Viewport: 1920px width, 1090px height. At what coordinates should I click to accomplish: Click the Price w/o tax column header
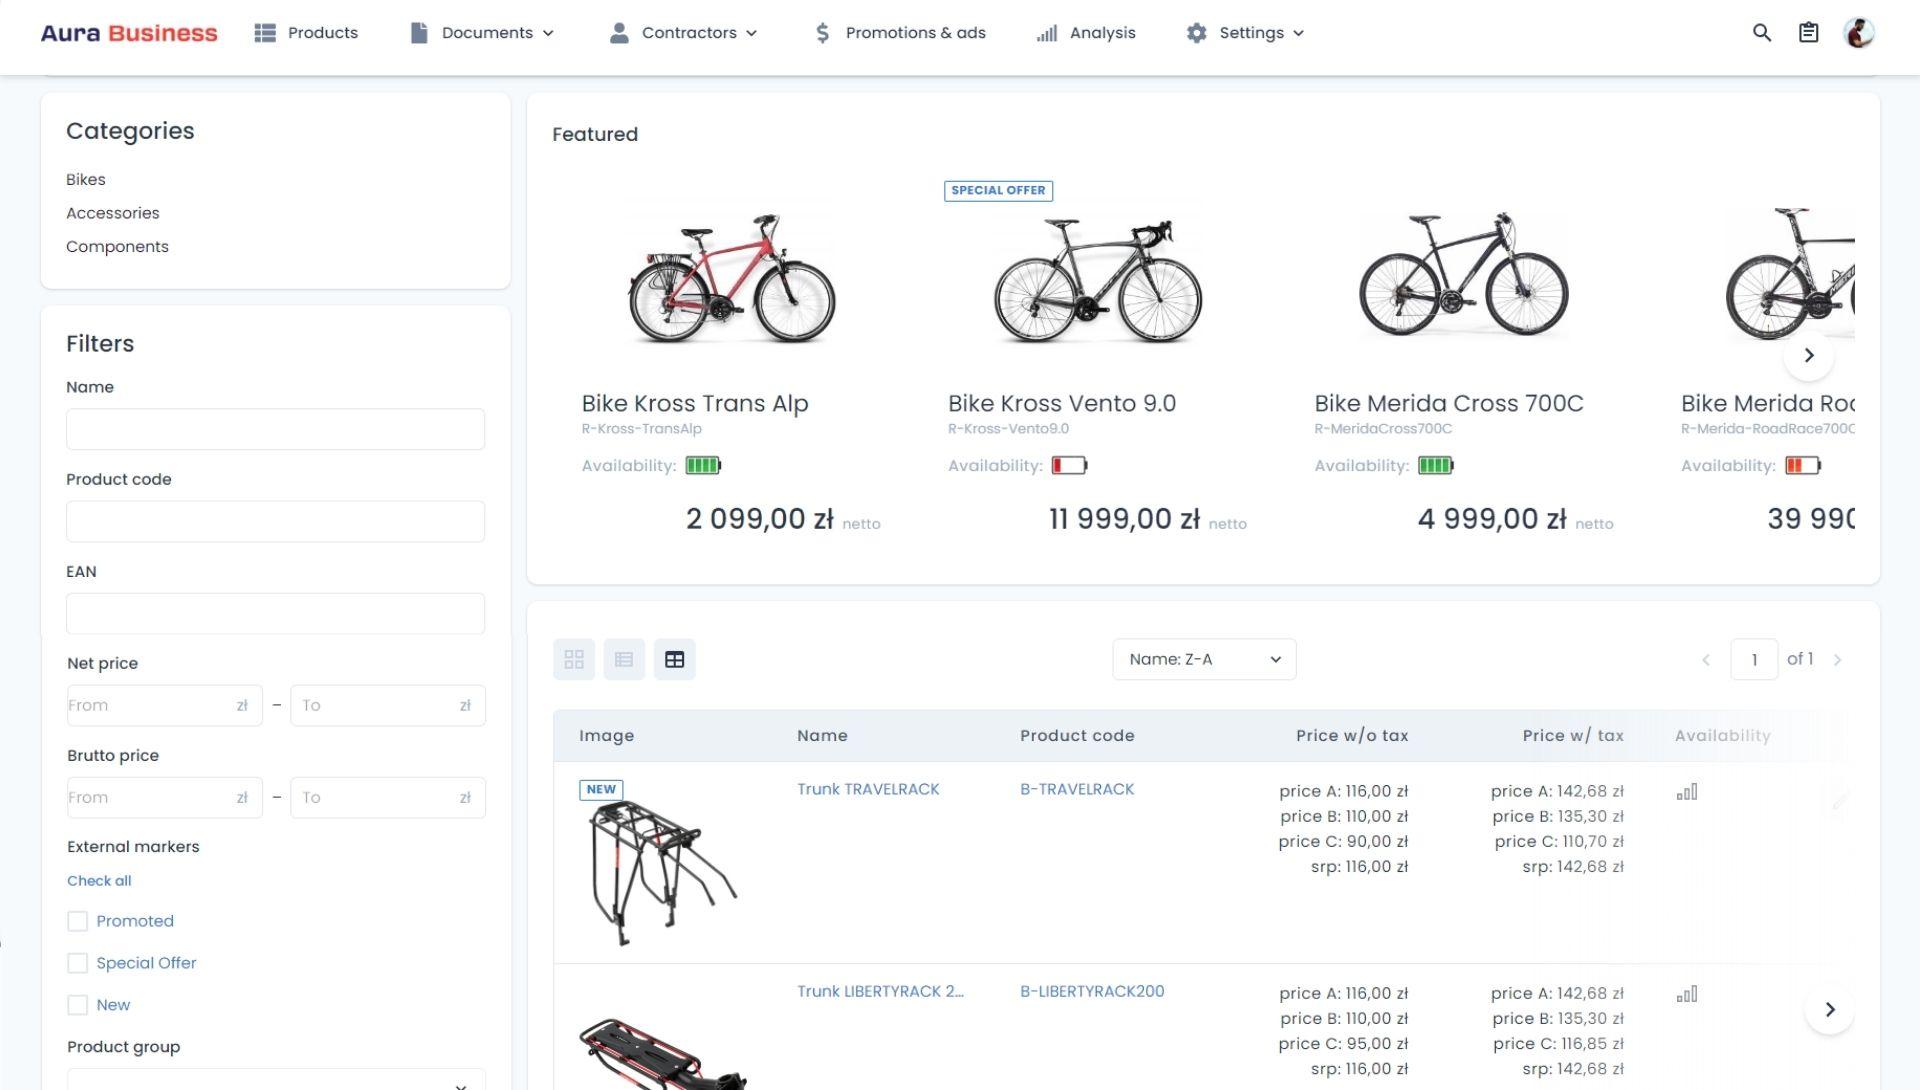point(1352,736)
